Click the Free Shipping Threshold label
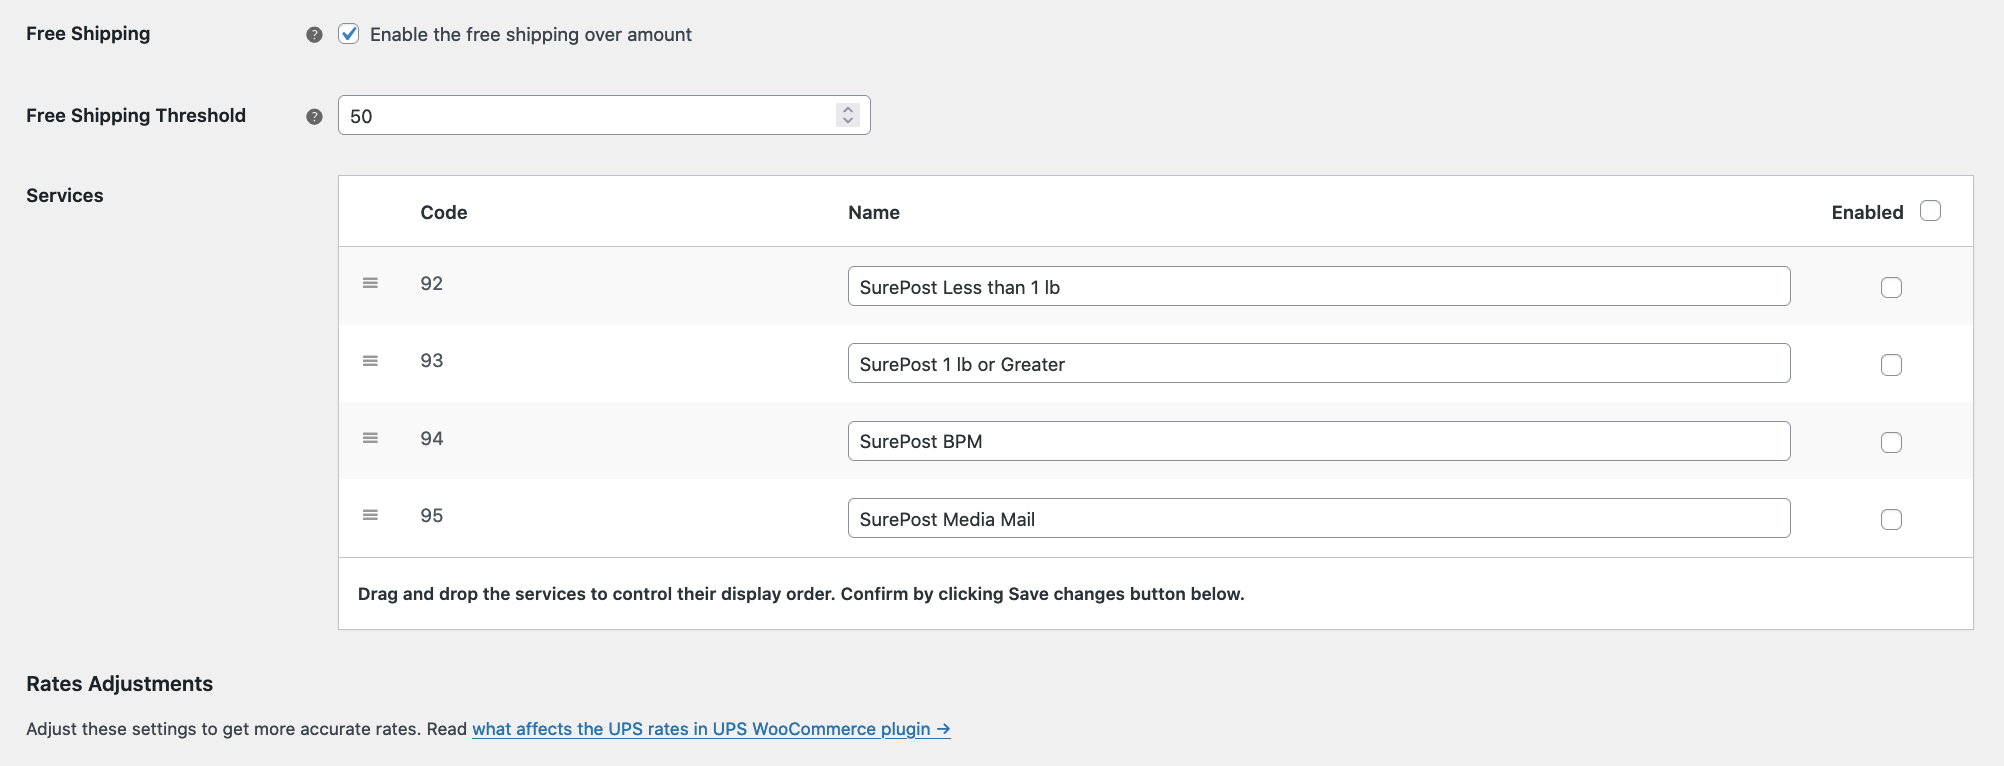 click(136, 116)
